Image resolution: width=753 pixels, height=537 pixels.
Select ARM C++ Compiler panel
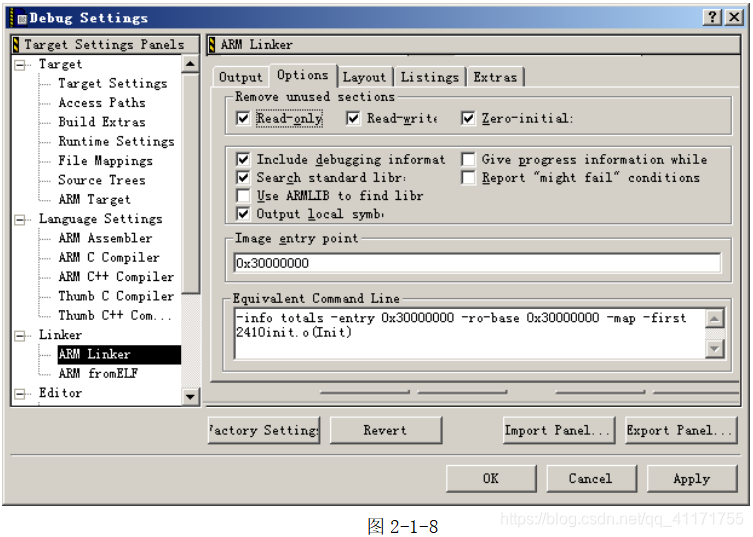coord(116,277)
